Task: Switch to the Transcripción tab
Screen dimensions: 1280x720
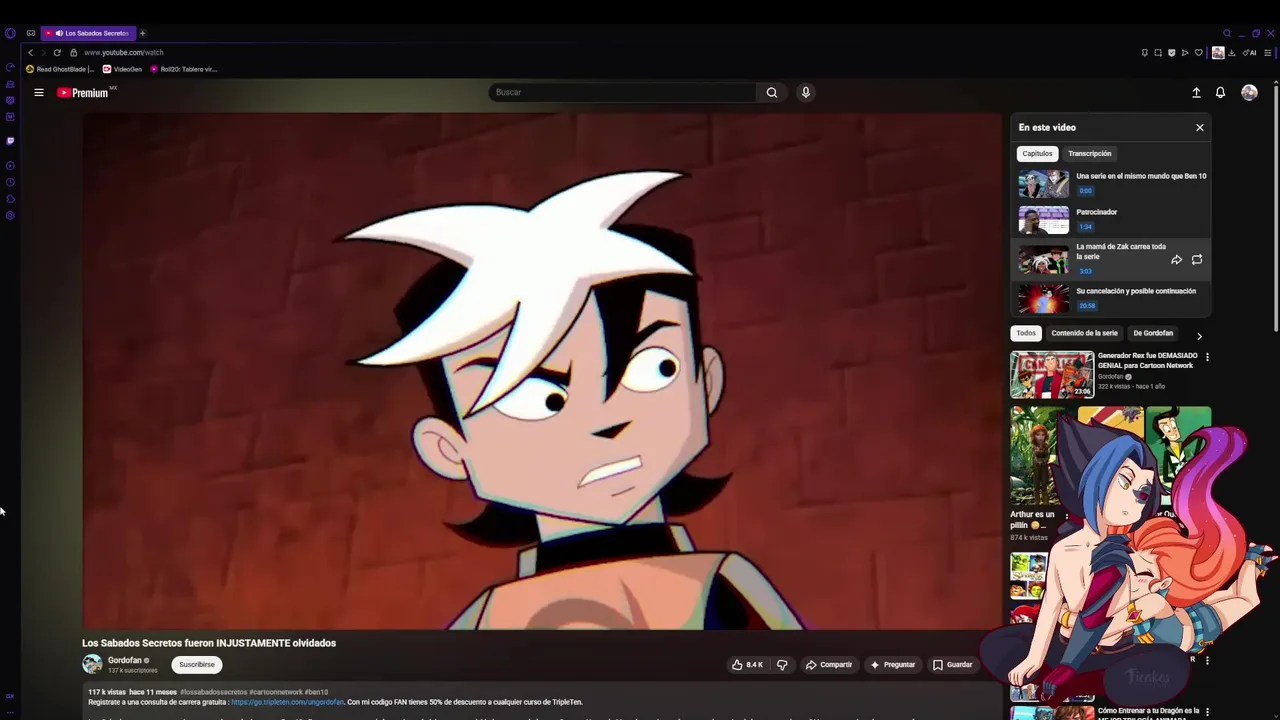Action: point(1089,153)
